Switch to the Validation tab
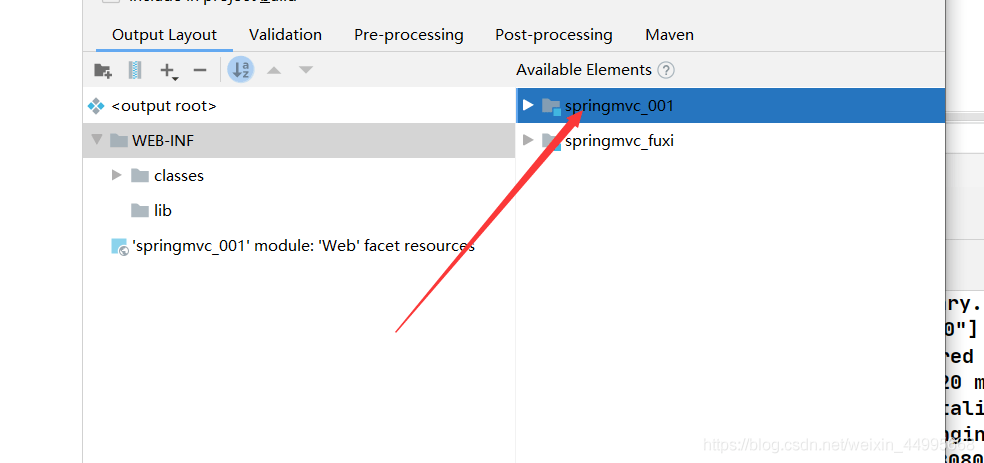 point(285,35)
